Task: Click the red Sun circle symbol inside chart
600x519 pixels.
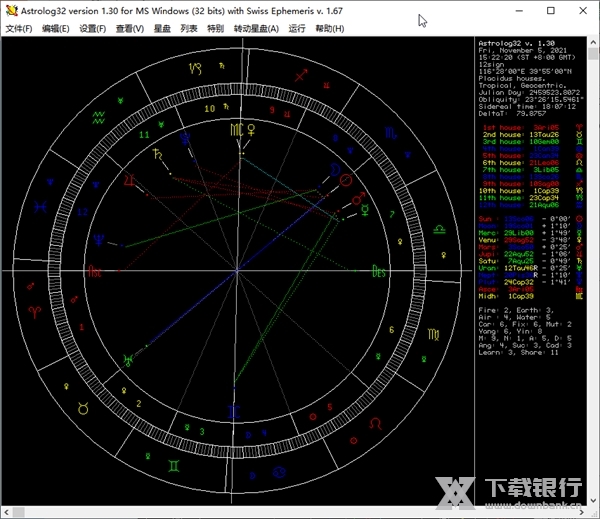Action: coord(346,180)
